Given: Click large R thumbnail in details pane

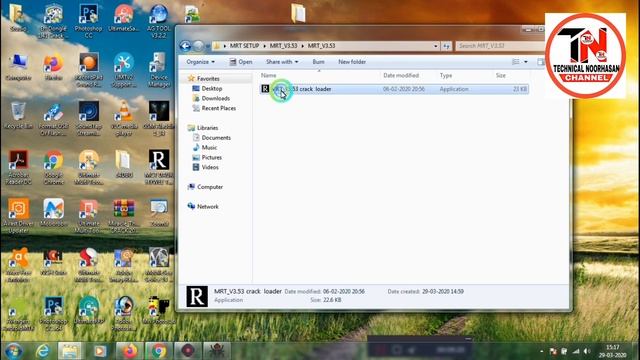Looking at the screenshot, I should (x=197, y=296).
